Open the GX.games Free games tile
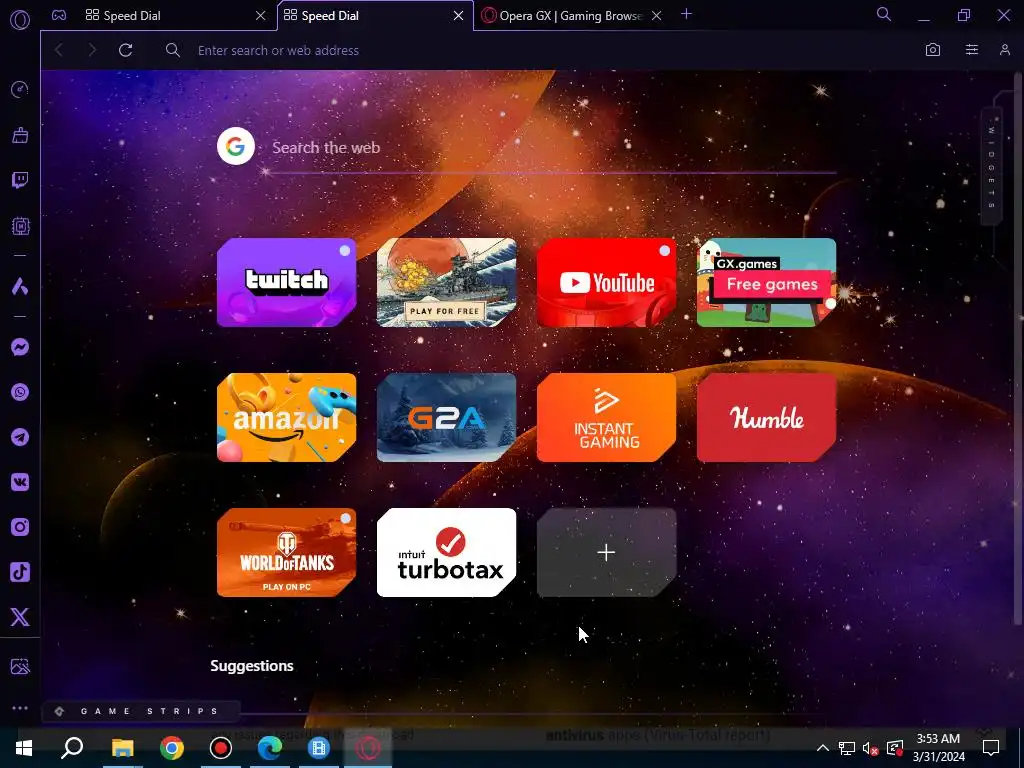The image size is (1024, 768). pyautogui.click(x=767, y=282)
